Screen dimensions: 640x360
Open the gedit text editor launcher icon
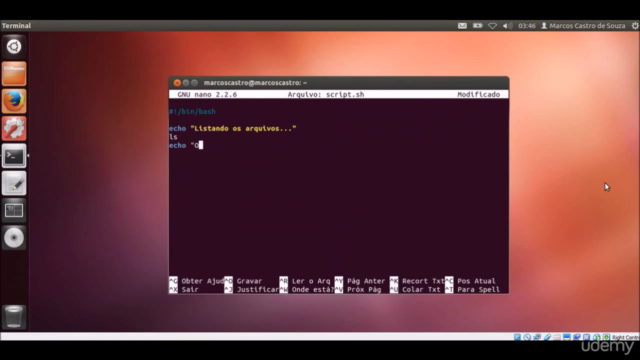point(14,183)
